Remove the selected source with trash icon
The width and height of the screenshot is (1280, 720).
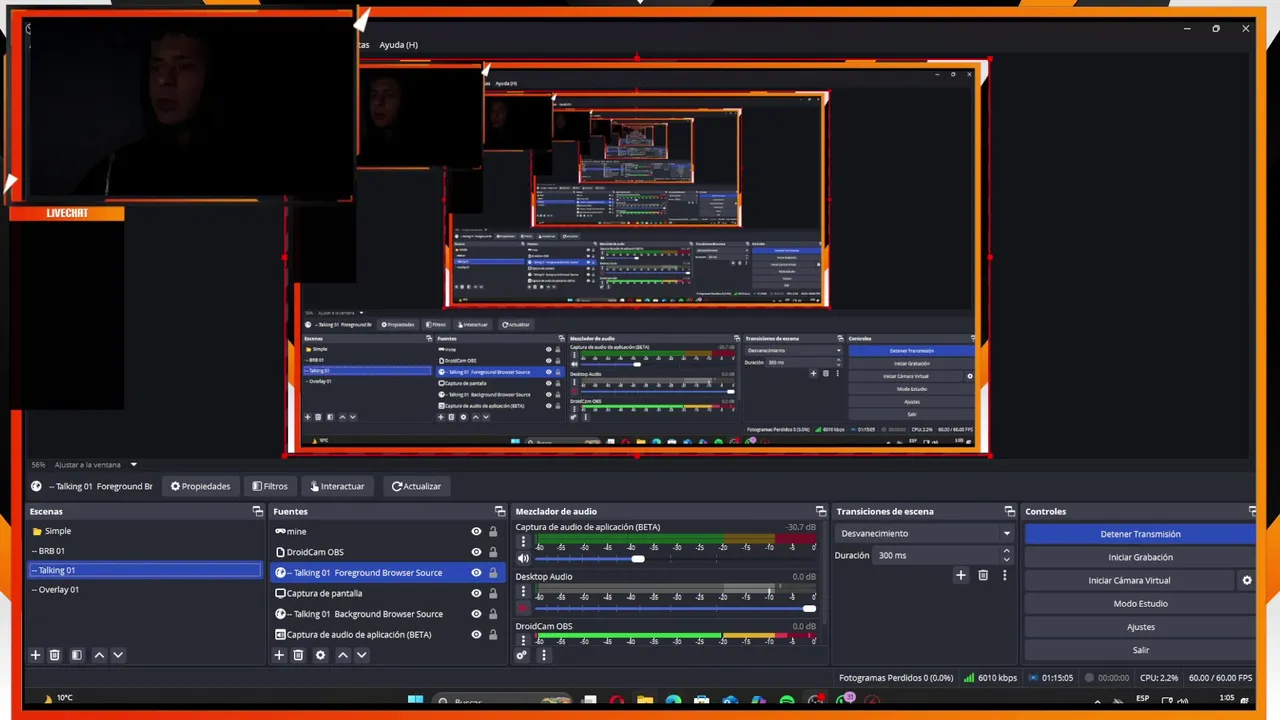[x=298, y=655]
